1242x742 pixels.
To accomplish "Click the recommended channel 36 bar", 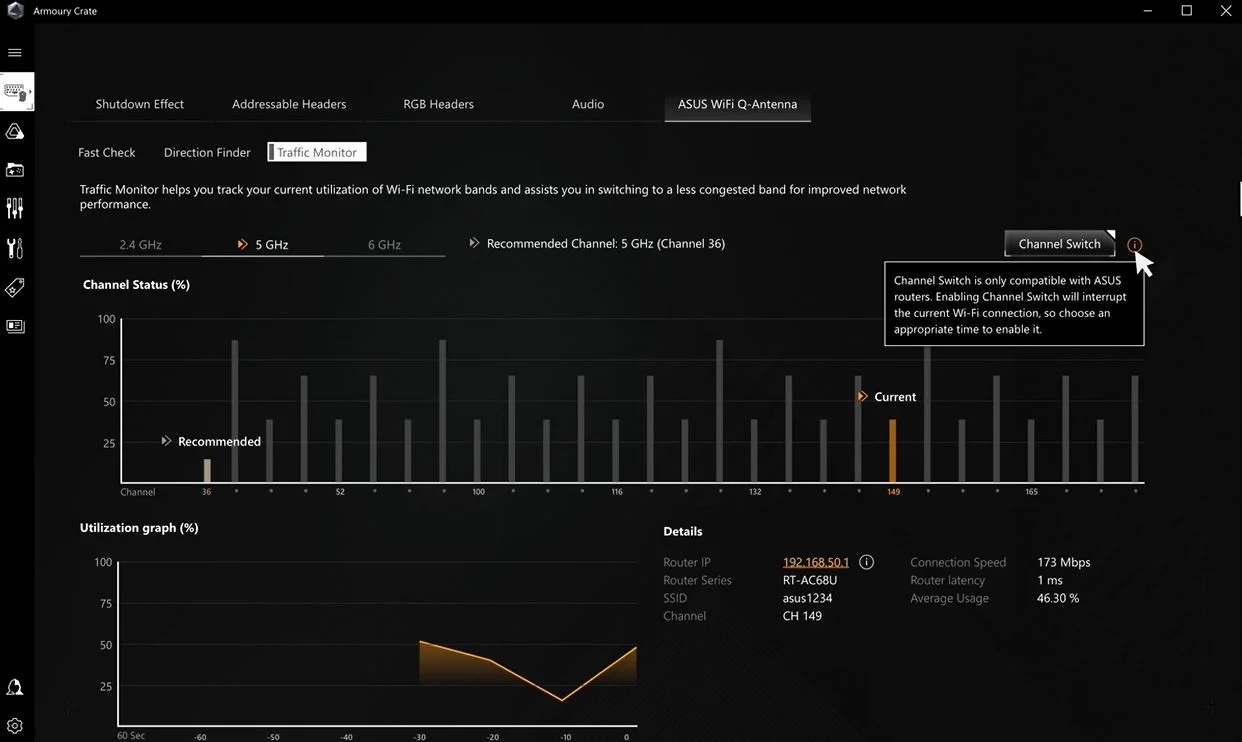I will tap(207, 471).
